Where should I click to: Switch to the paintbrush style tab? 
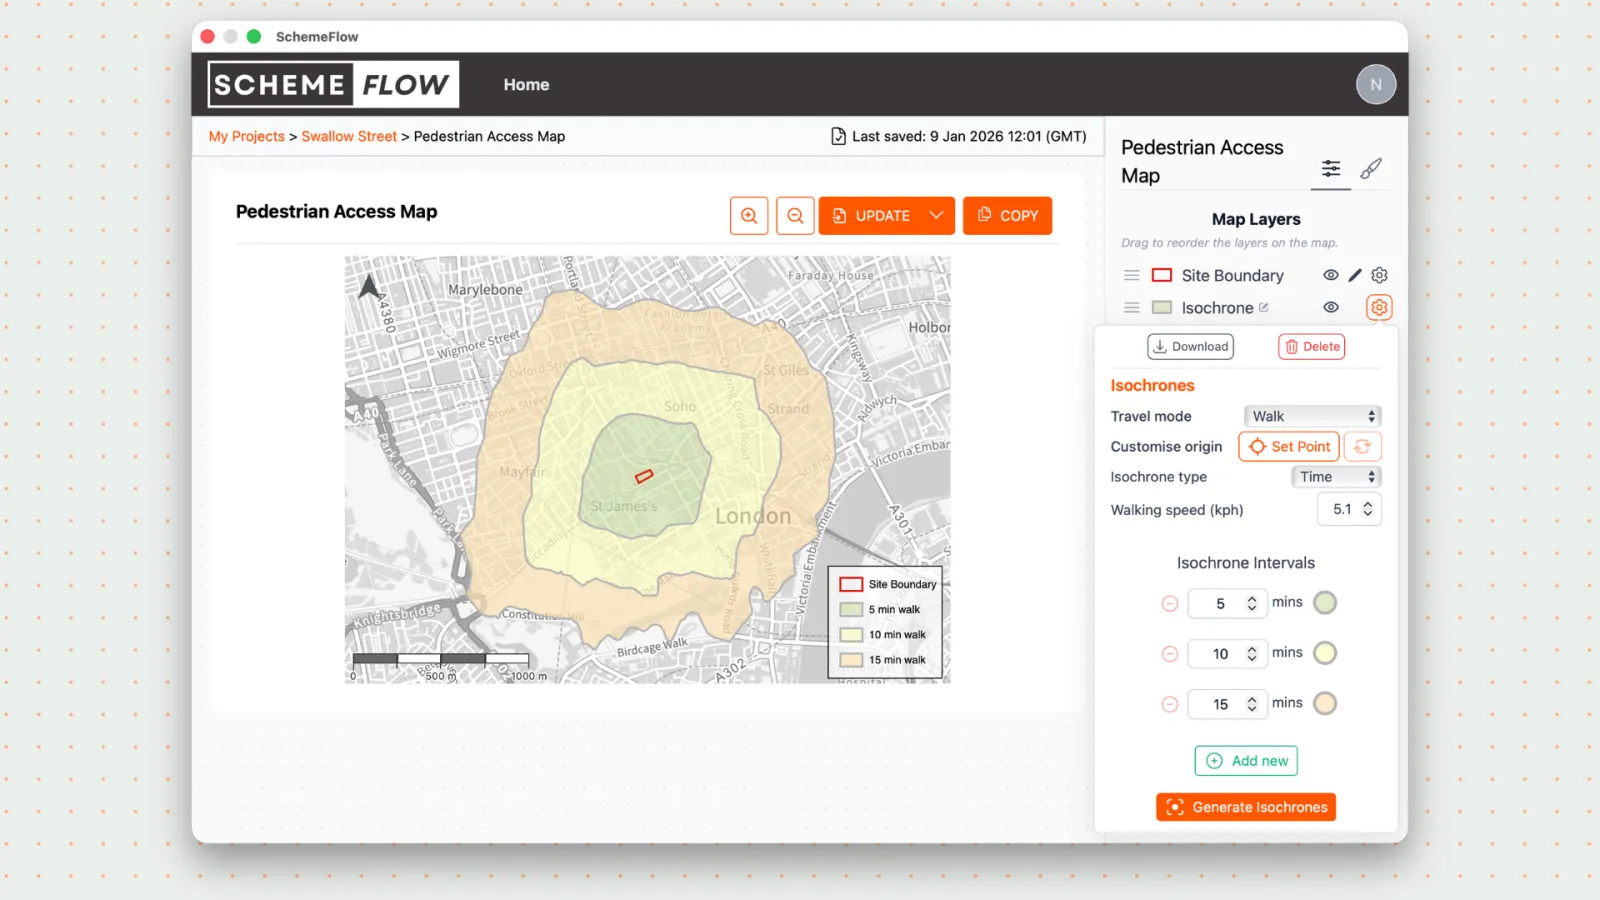pos(1371,168)
